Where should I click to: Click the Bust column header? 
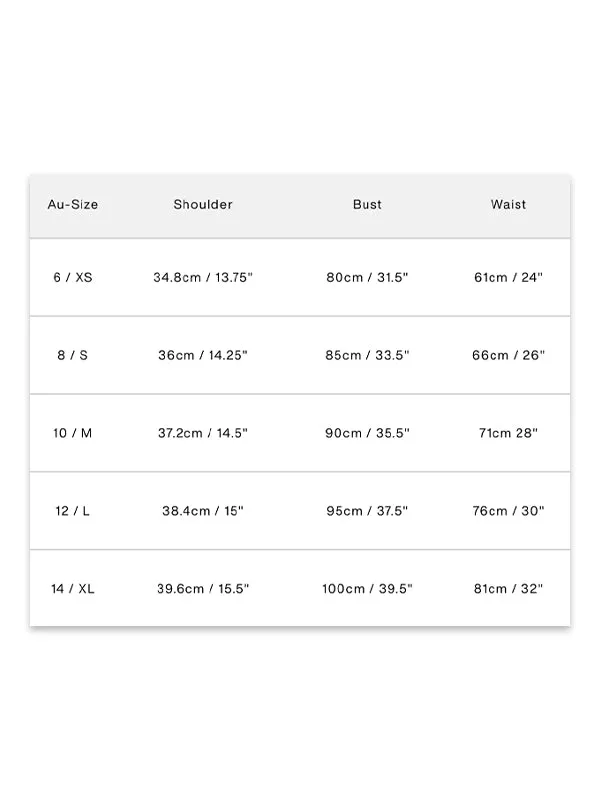[x=367, y=205]
